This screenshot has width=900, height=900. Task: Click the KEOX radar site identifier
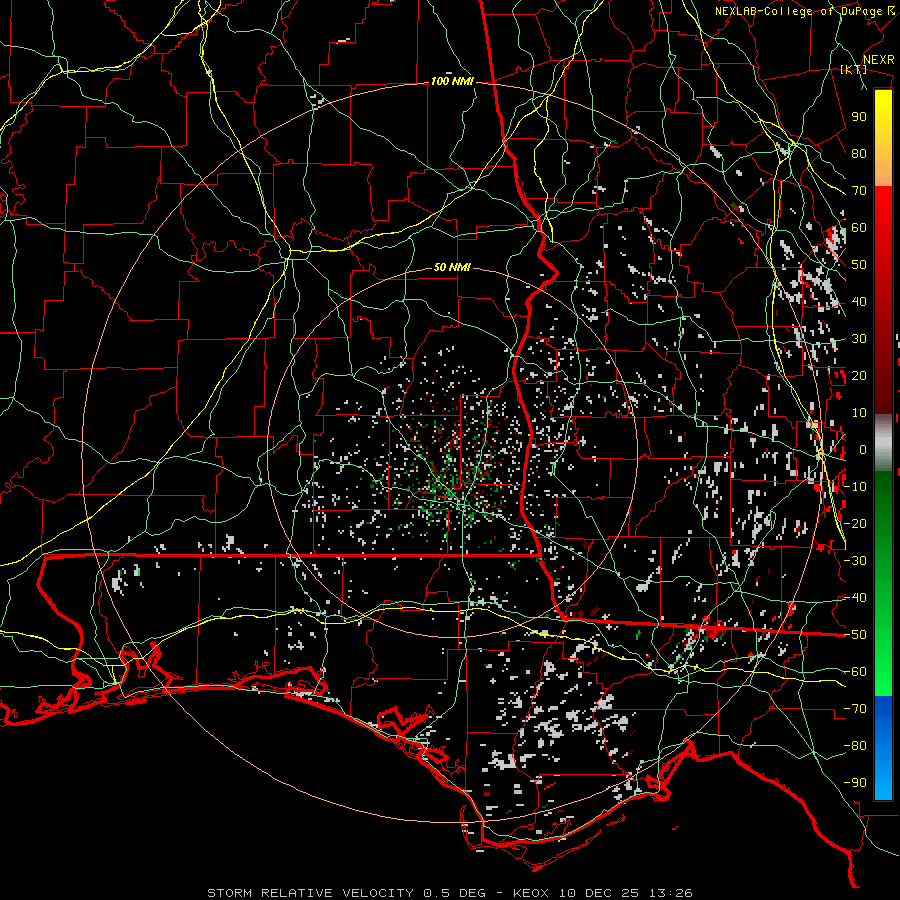531,893
